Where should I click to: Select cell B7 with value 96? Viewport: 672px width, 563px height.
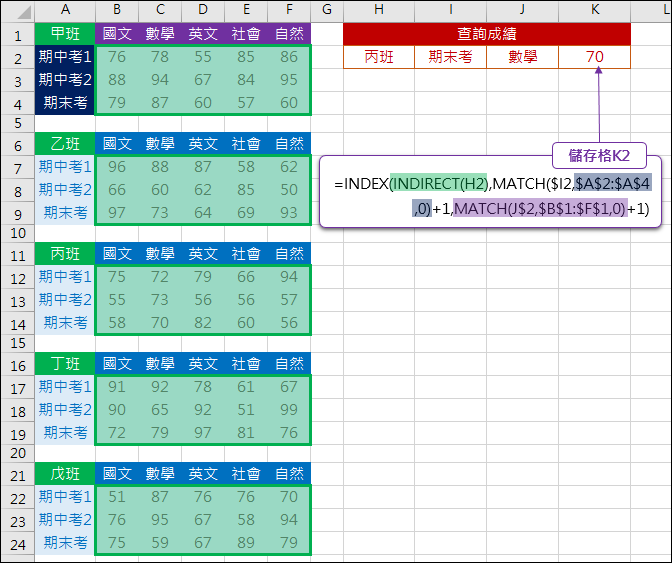[117, 167]
